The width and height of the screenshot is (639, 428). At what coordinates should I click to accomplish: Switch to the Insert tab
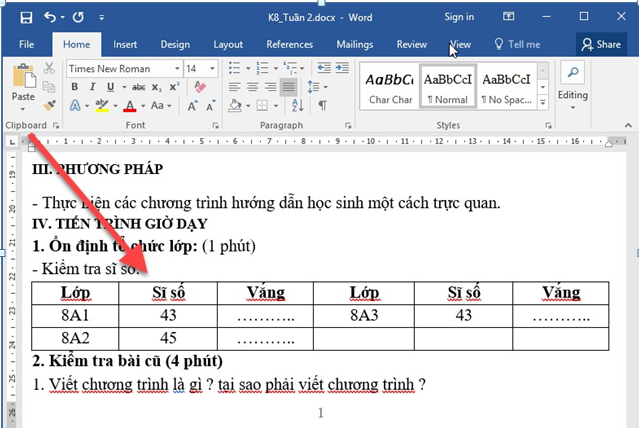[125, 44]
